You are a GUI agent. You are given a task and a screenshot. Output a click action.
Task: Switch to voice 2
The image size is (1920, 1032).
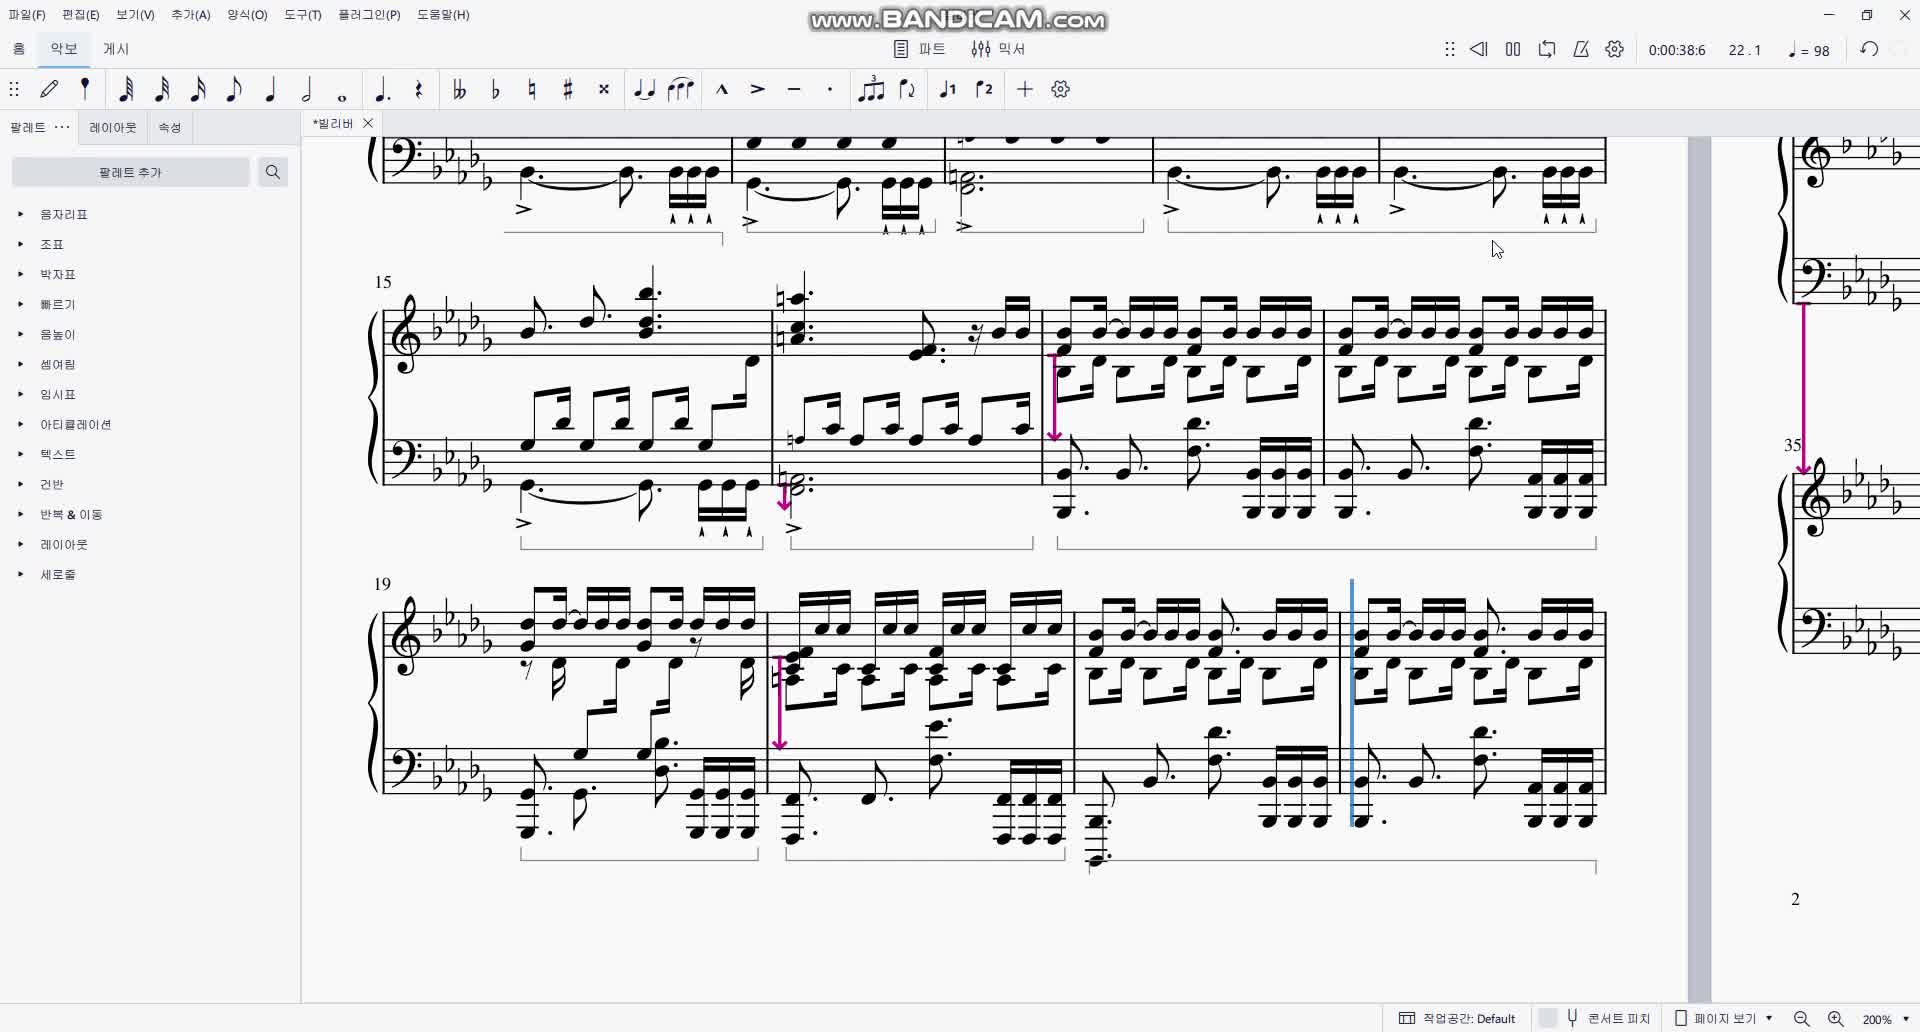pyautogui.click(x=984, y=89)
